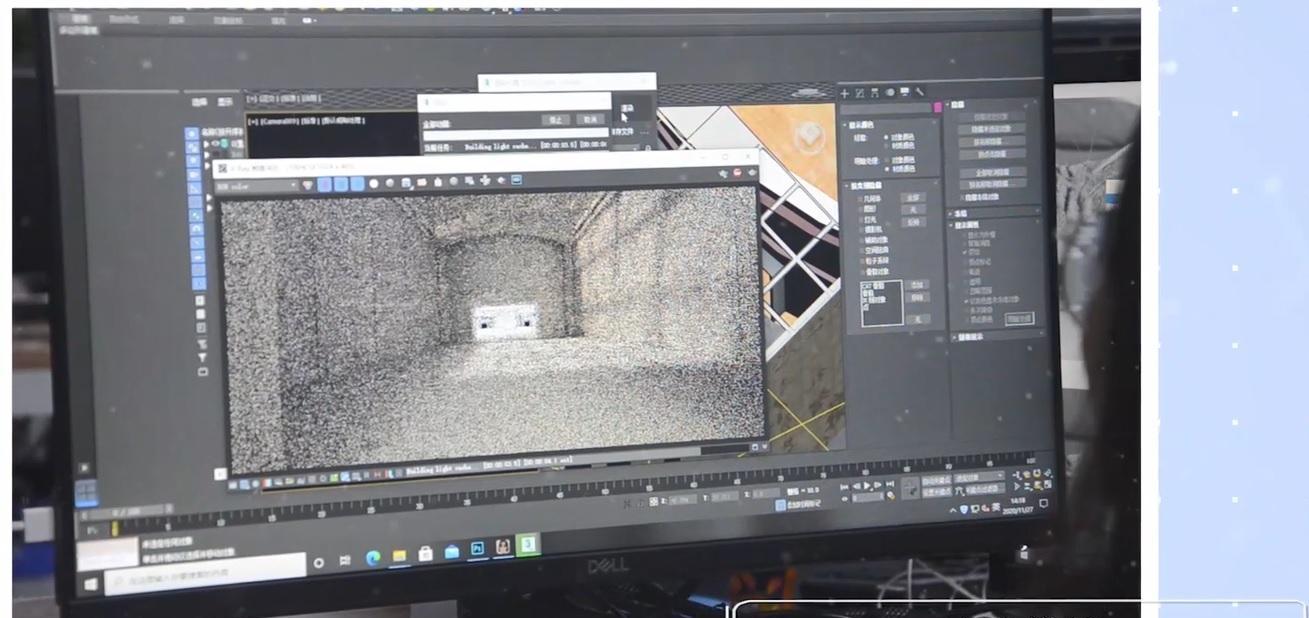Viewport: 1309px width, 618px height.
Task: Click the render progress bar in rendering dialog
Action: point(516,133)
